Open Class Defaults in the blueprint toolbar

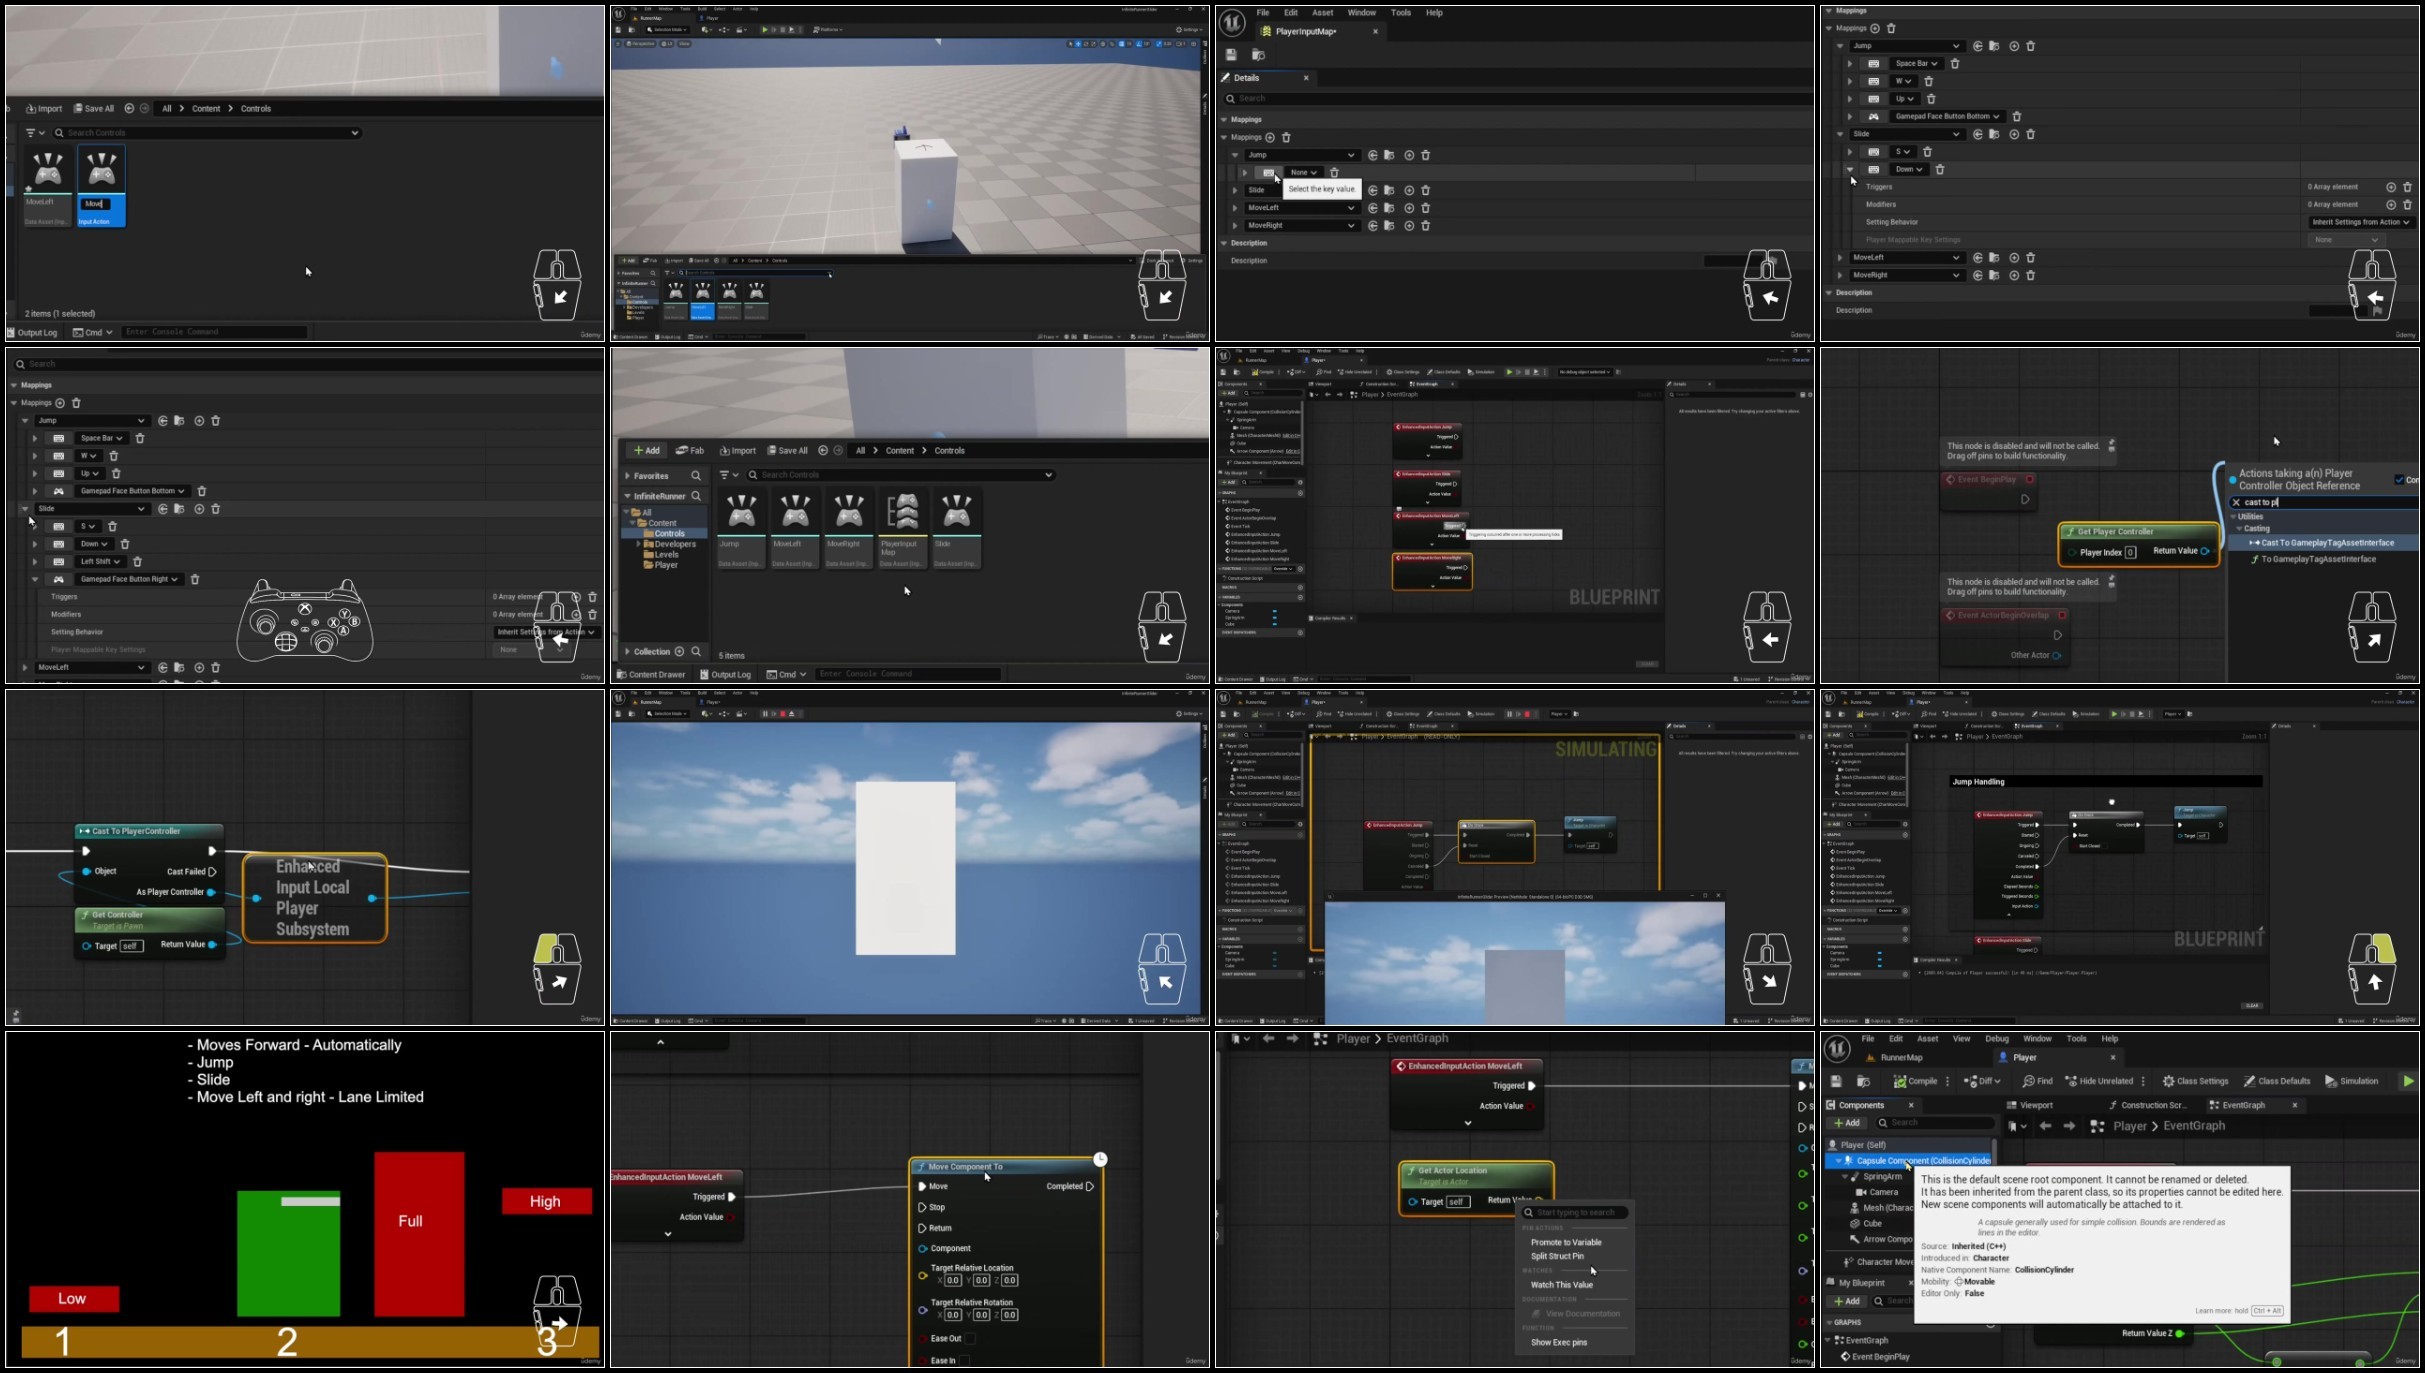(x=2276, y=1082)
